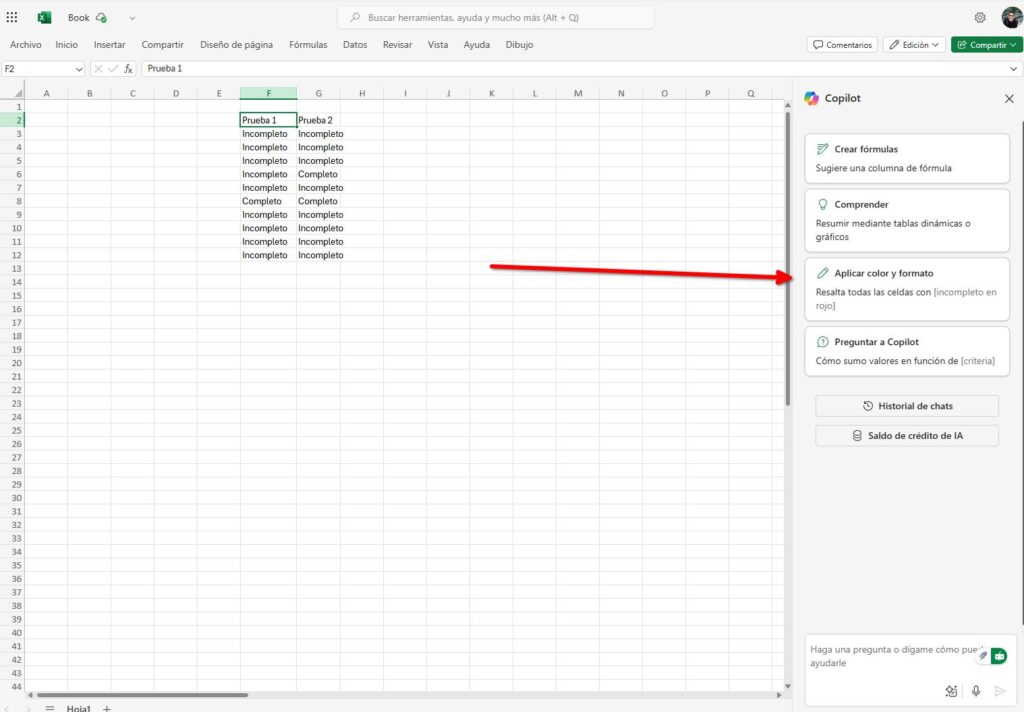Click the vertical scrollbar of the sheet
1024x712 pixels.
click(x=788, y=259)
